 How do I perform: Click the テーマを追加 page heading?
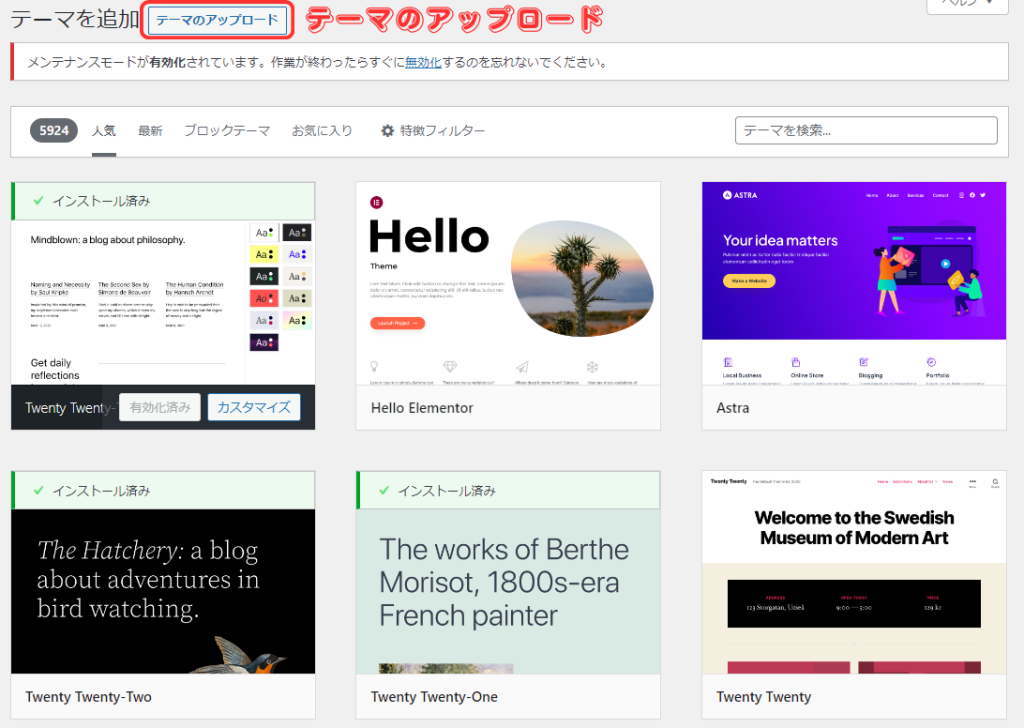coord(75,19)
